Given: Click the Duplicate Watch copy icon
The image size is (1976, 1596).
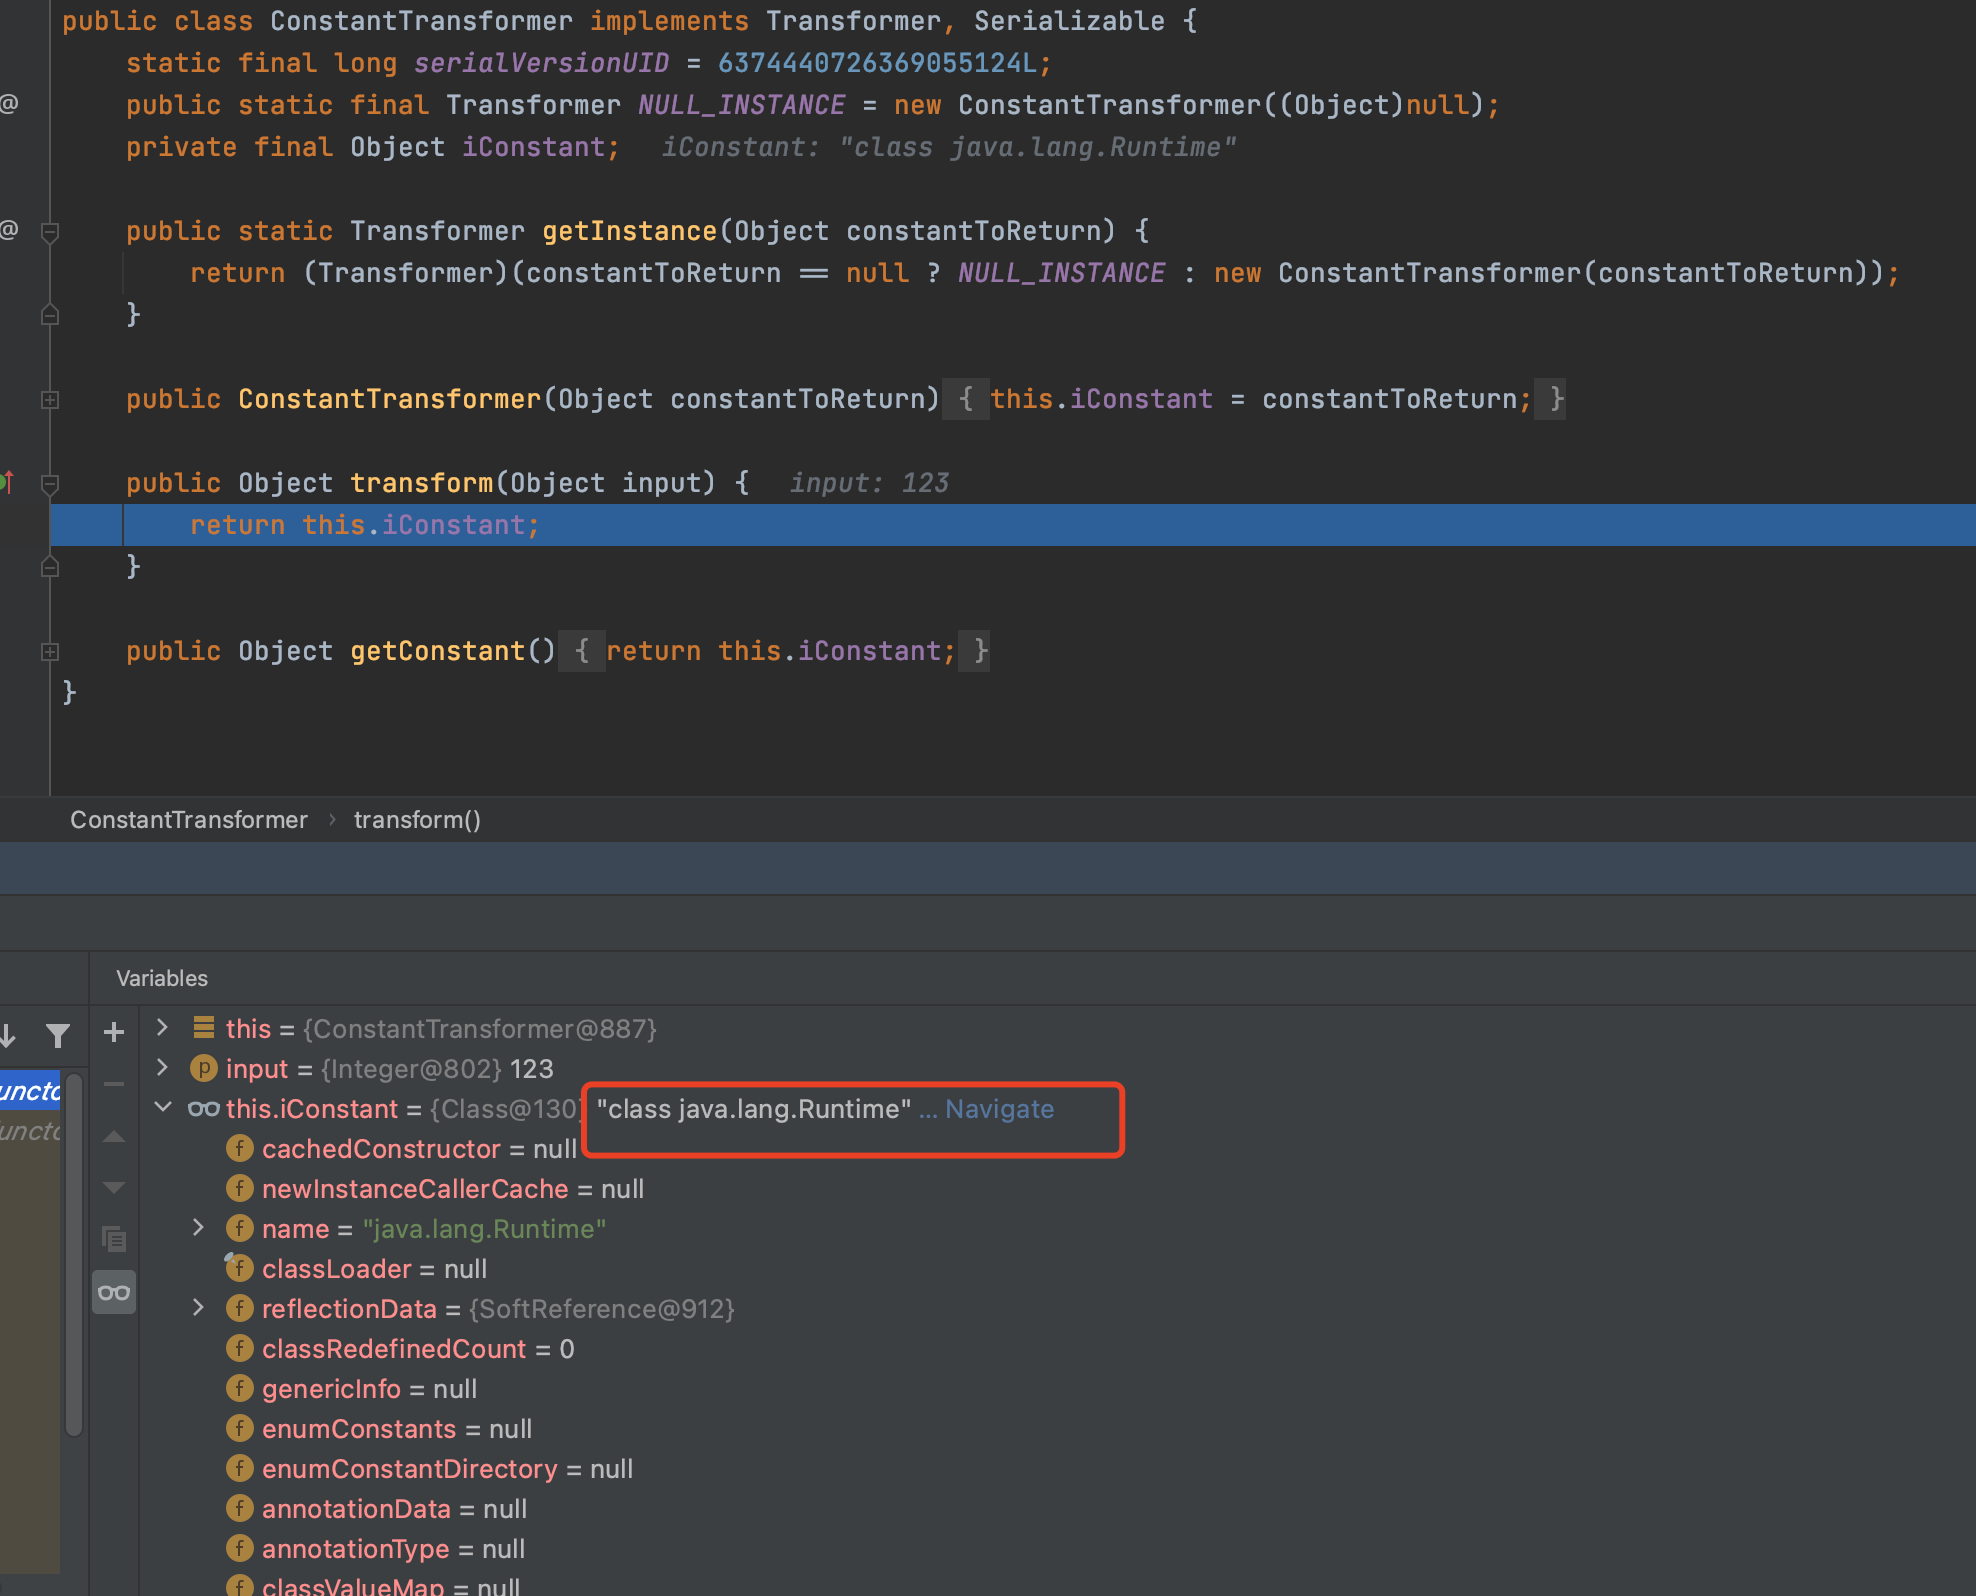Looking at the screenshot, I should 114,1240.
